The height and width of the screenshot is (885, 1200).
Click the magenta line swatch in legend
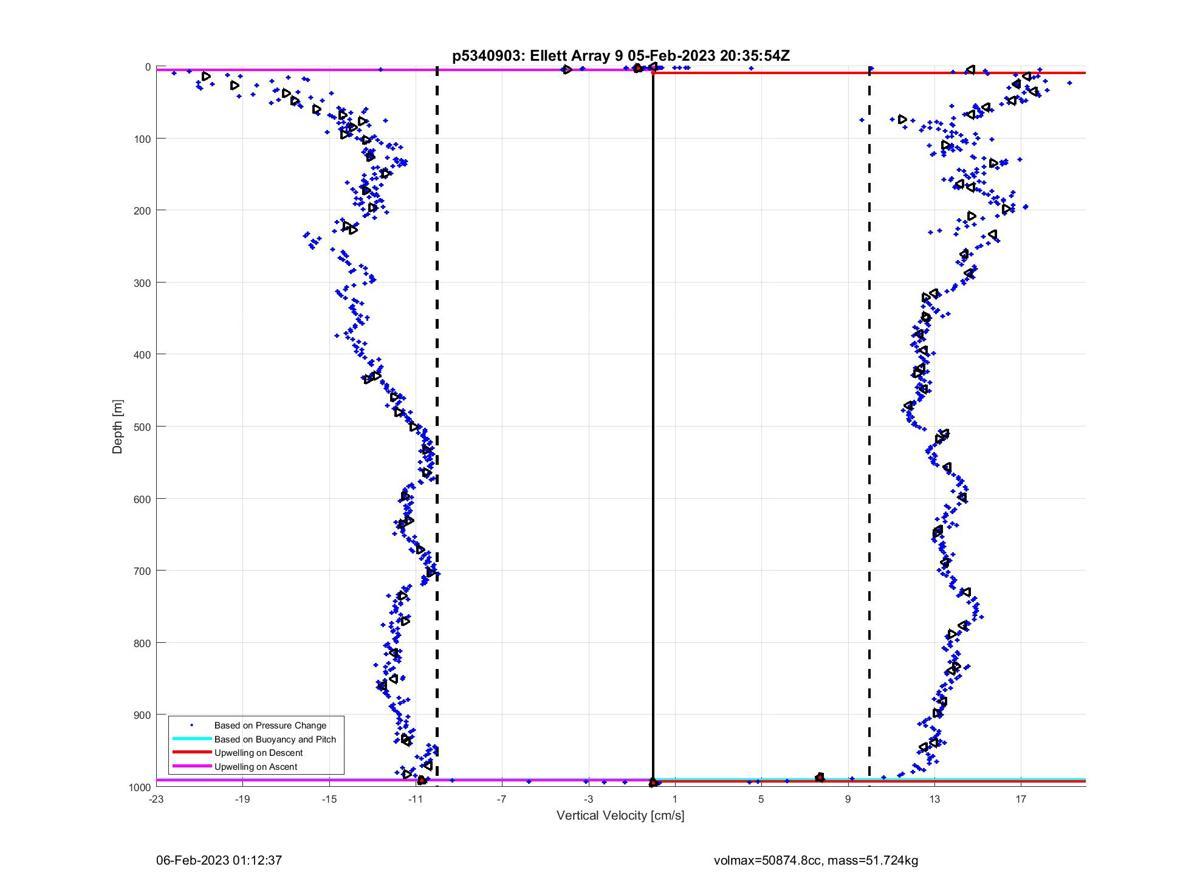pyautogui.click(x=191, y=767)
